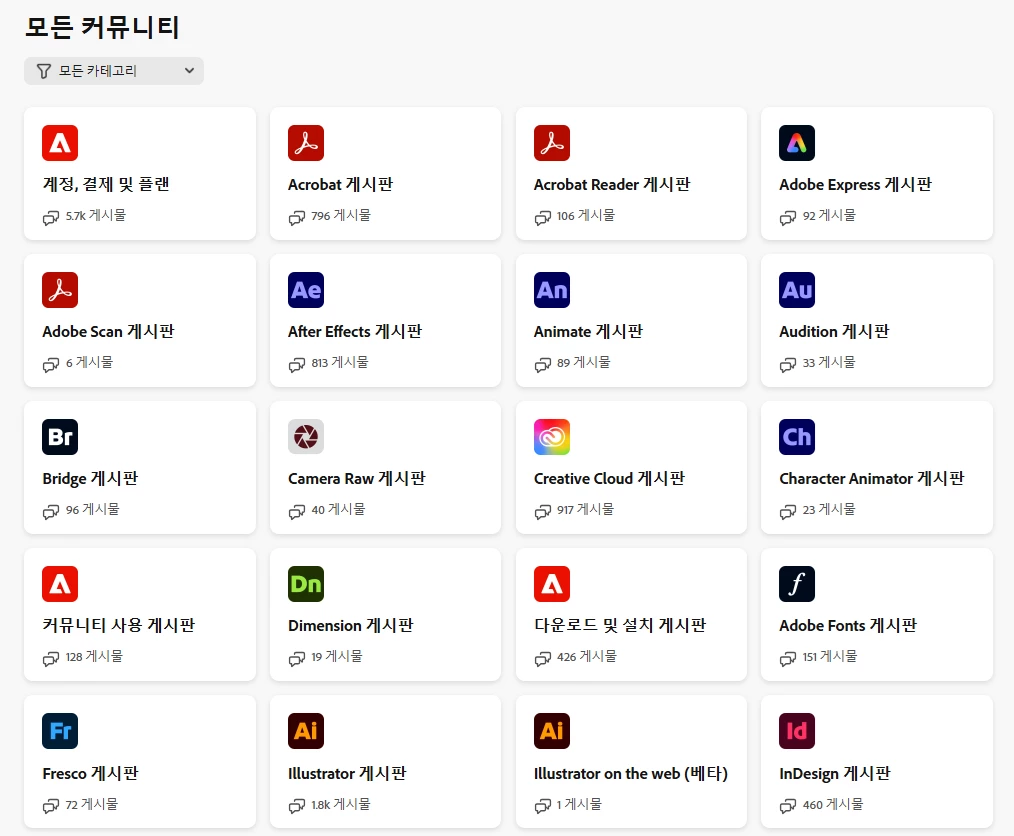Click the Adobe Fonts f icon
This screenshot has height=836, width=1014.
[x=797, y=584]
